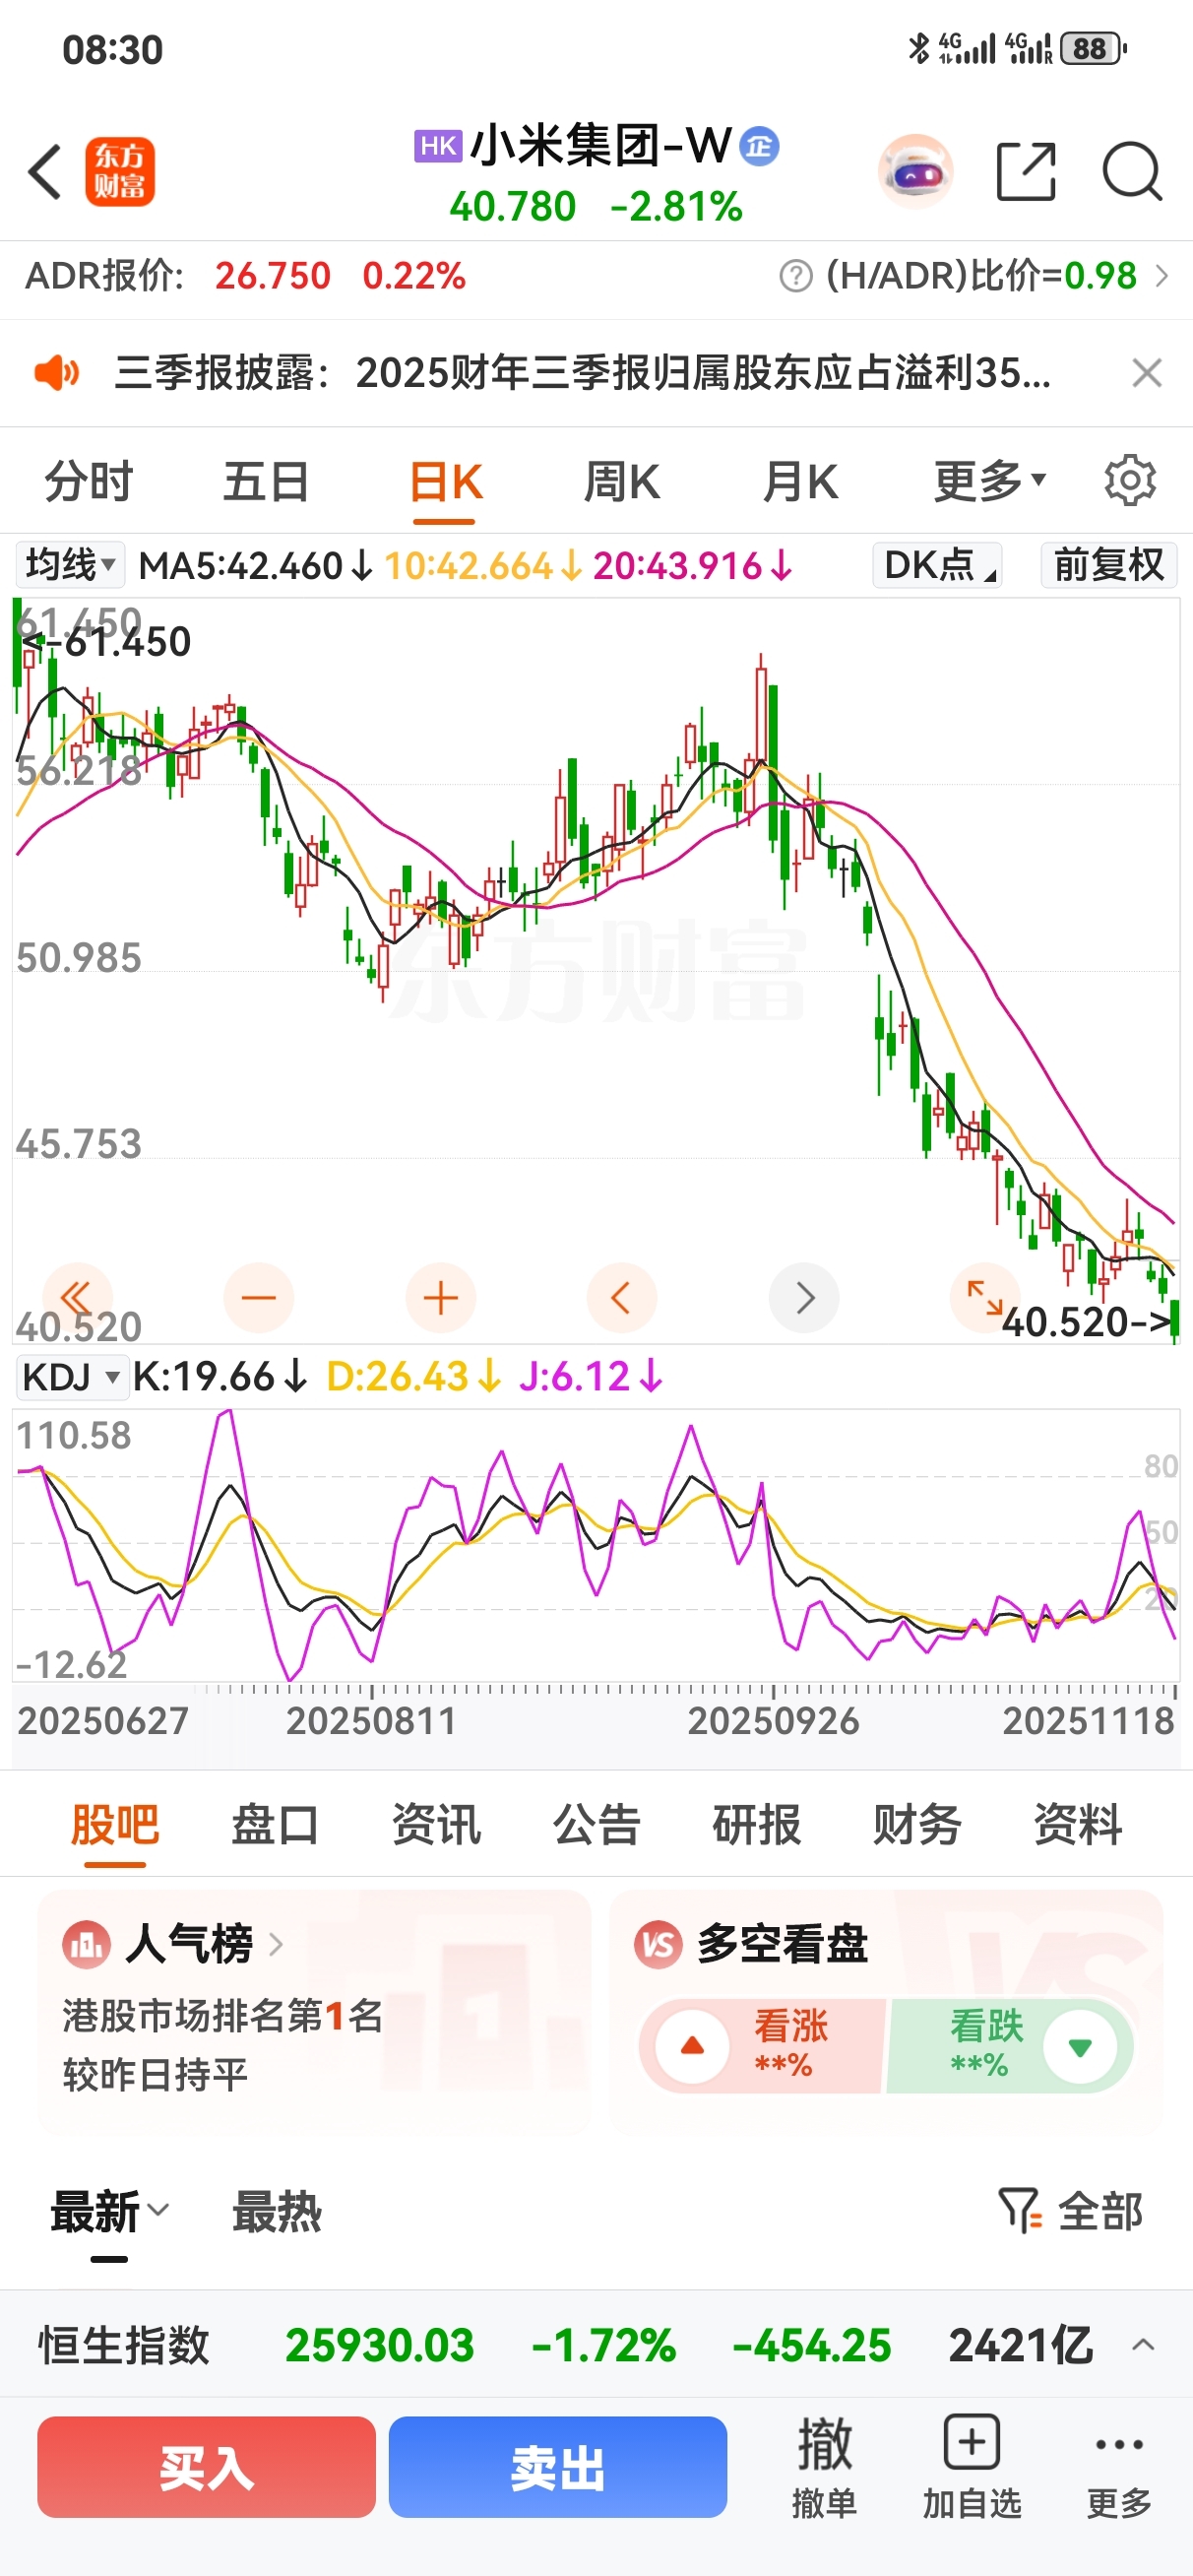1193x2576 pixels.
Task: Expand H/ADR ratio detail chevron
Action: pyautogui.click(x=1162, y=275)
